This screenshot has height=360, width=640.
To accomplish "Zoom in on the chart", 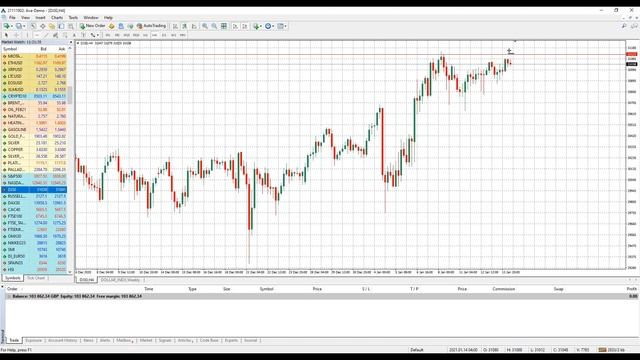I will pos(205,26).
